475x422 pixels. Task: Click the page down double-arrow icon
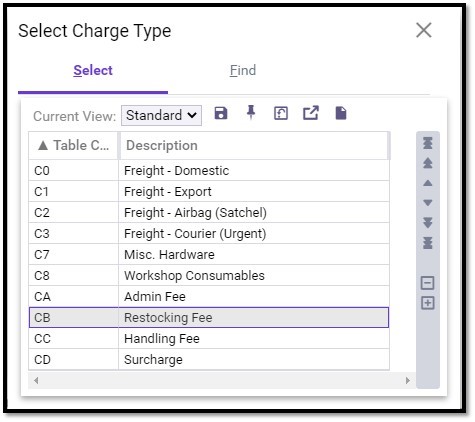428,223
